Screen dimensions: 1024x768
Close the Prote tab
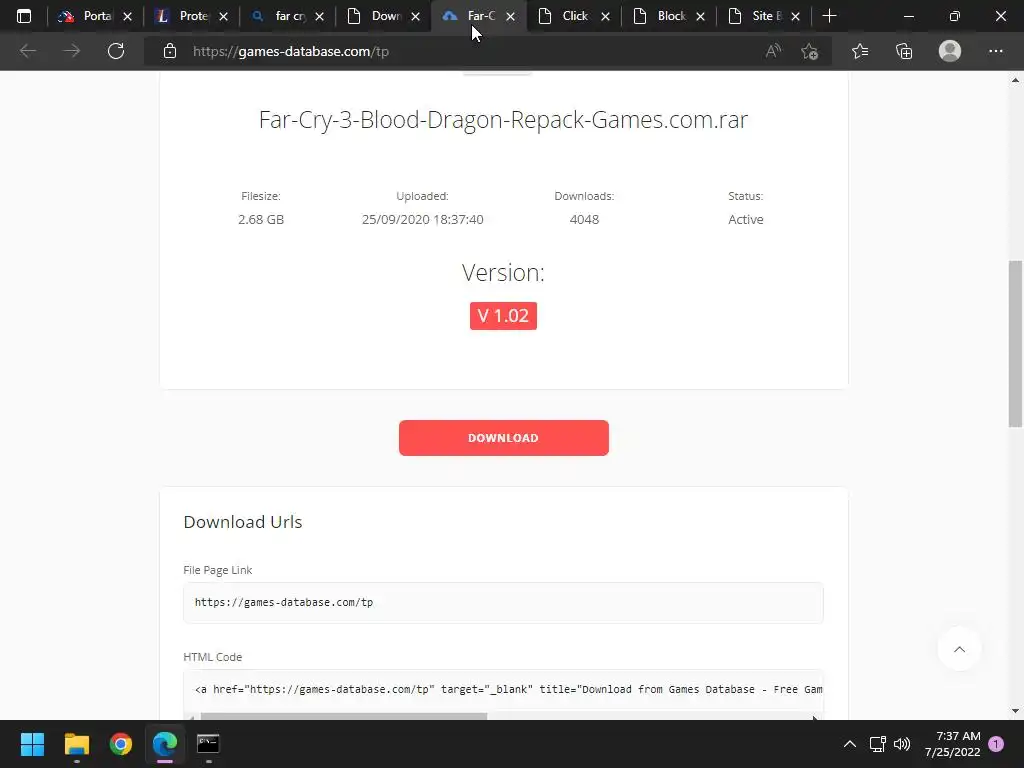(x=223, y=16)
